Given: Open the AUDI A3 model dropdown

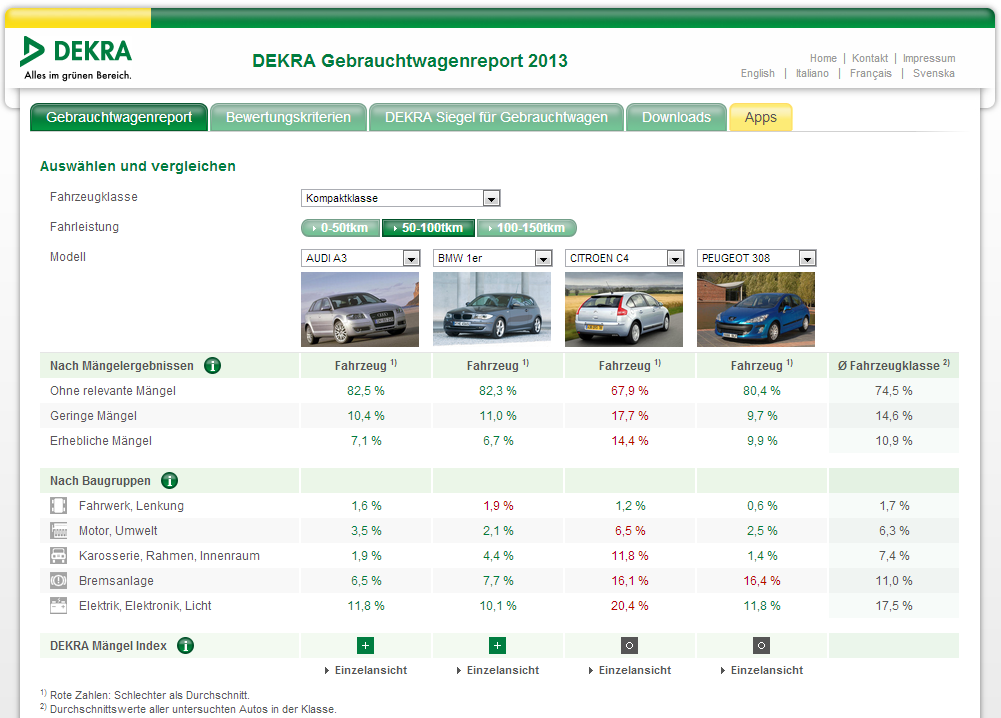Looking at the screenshot, I should tap(360, 258).
